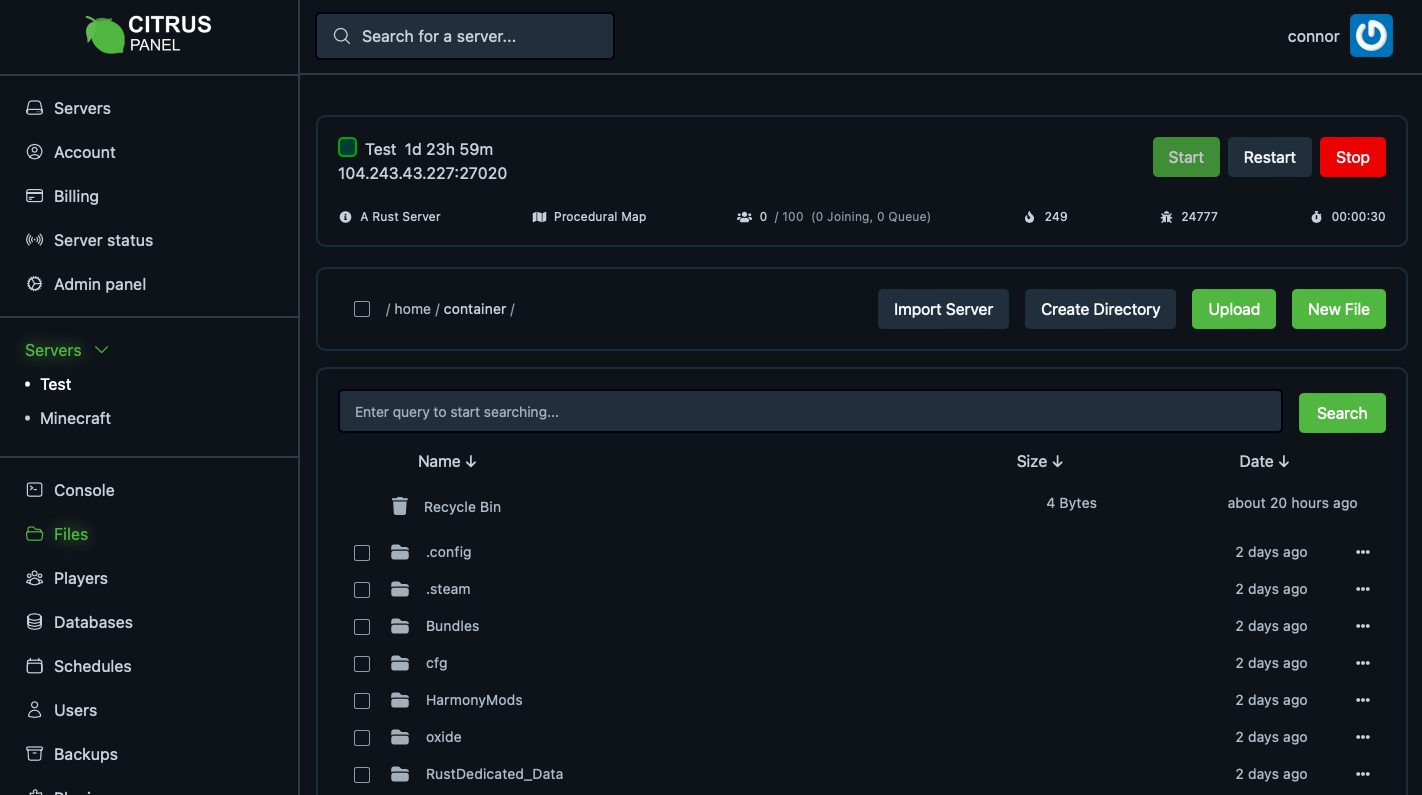Click the file search query field

pyautogui.click(x=810, y=411)
